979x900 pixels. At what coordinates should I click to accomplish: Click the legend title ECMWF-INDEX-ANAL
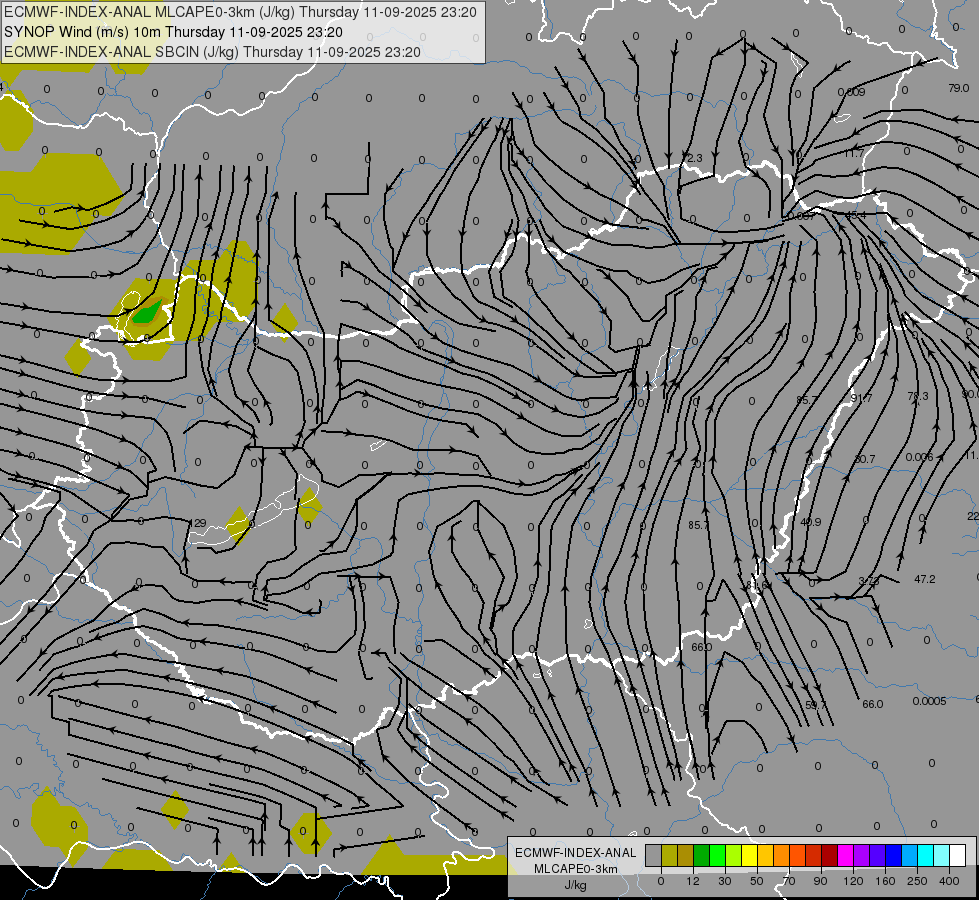point(576,853)
